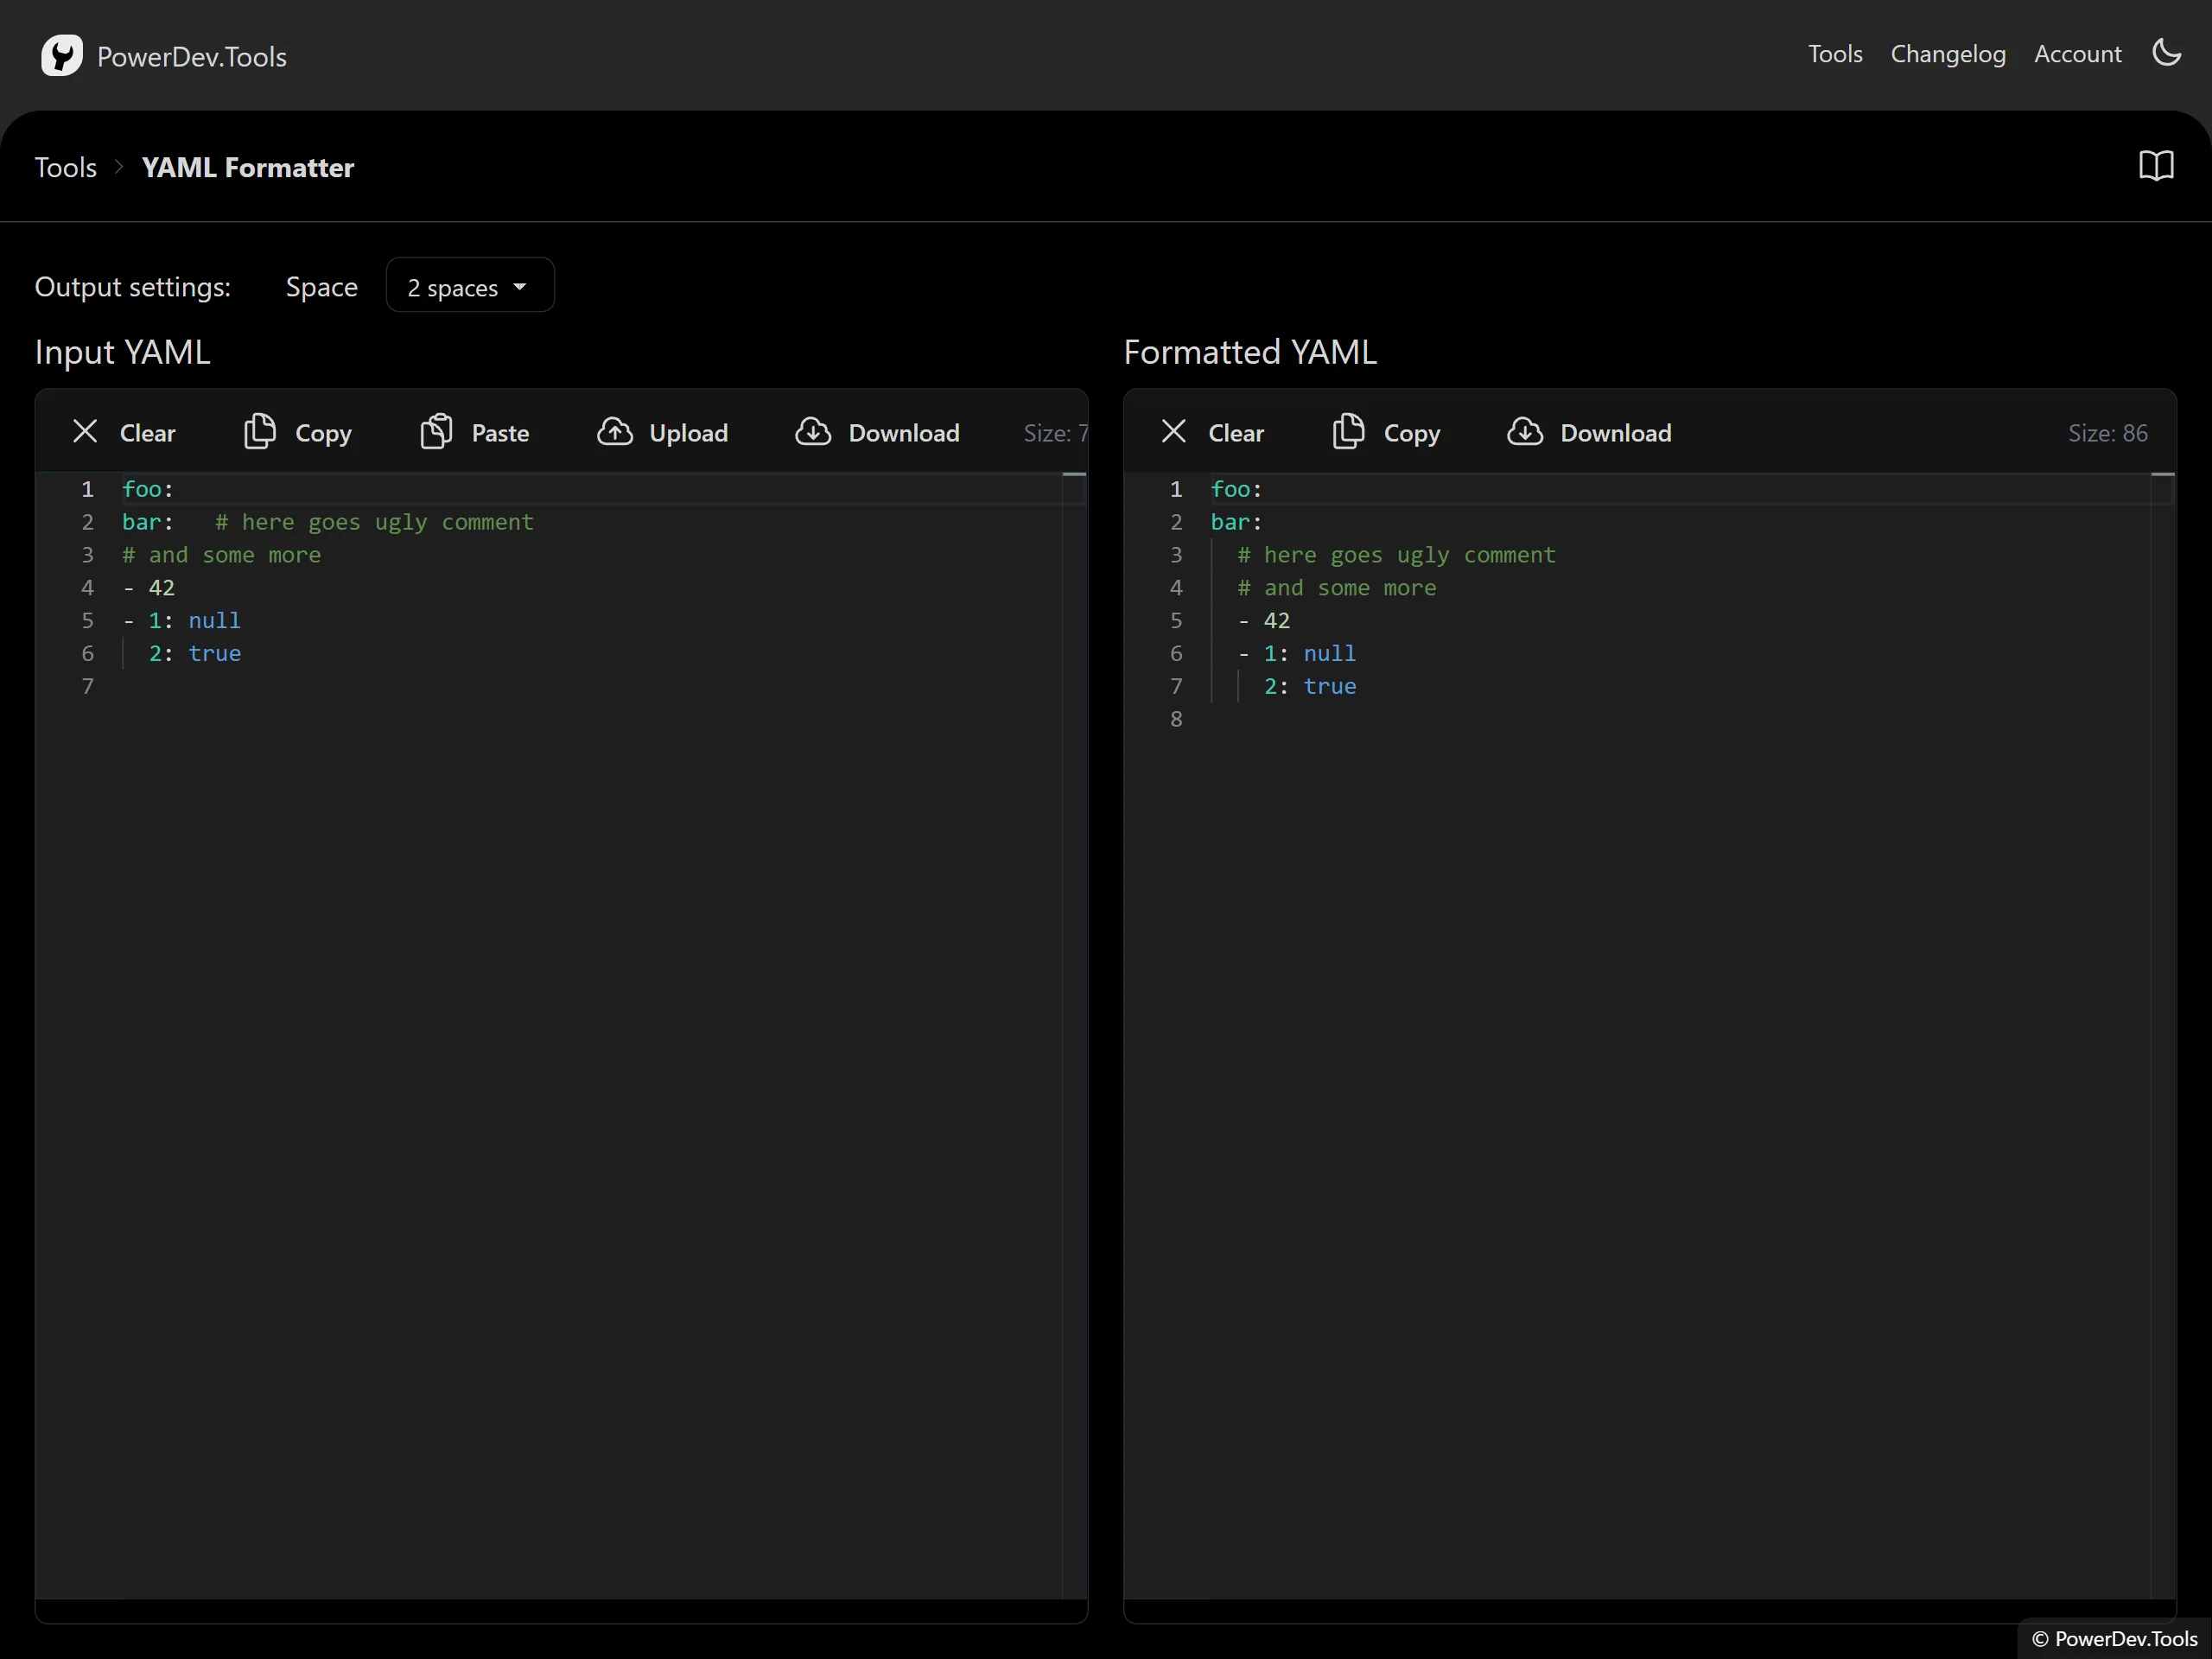Viewport: 2212px width, 1659px height.
Task: Open Tools in the top navigation
Action: pos(1834,54)
